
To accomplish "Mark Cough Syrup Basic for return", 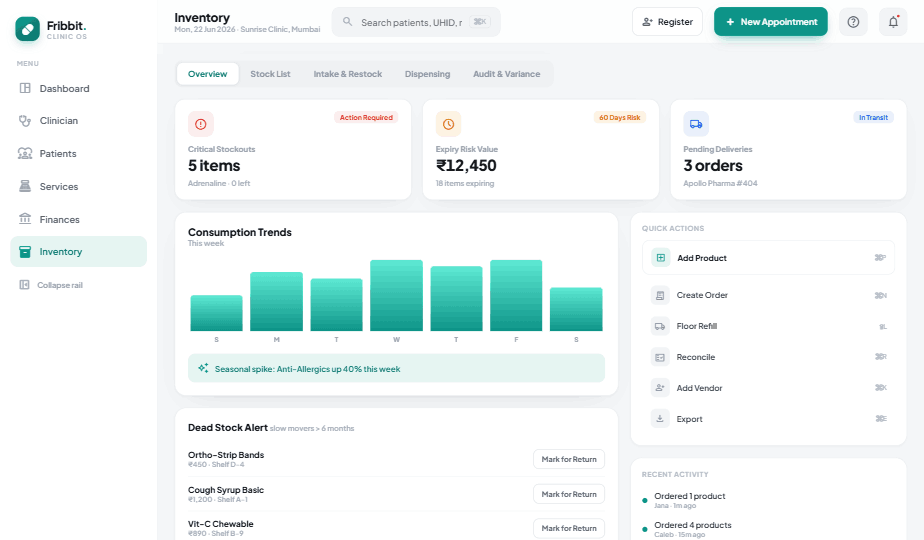I will point(569,494).
